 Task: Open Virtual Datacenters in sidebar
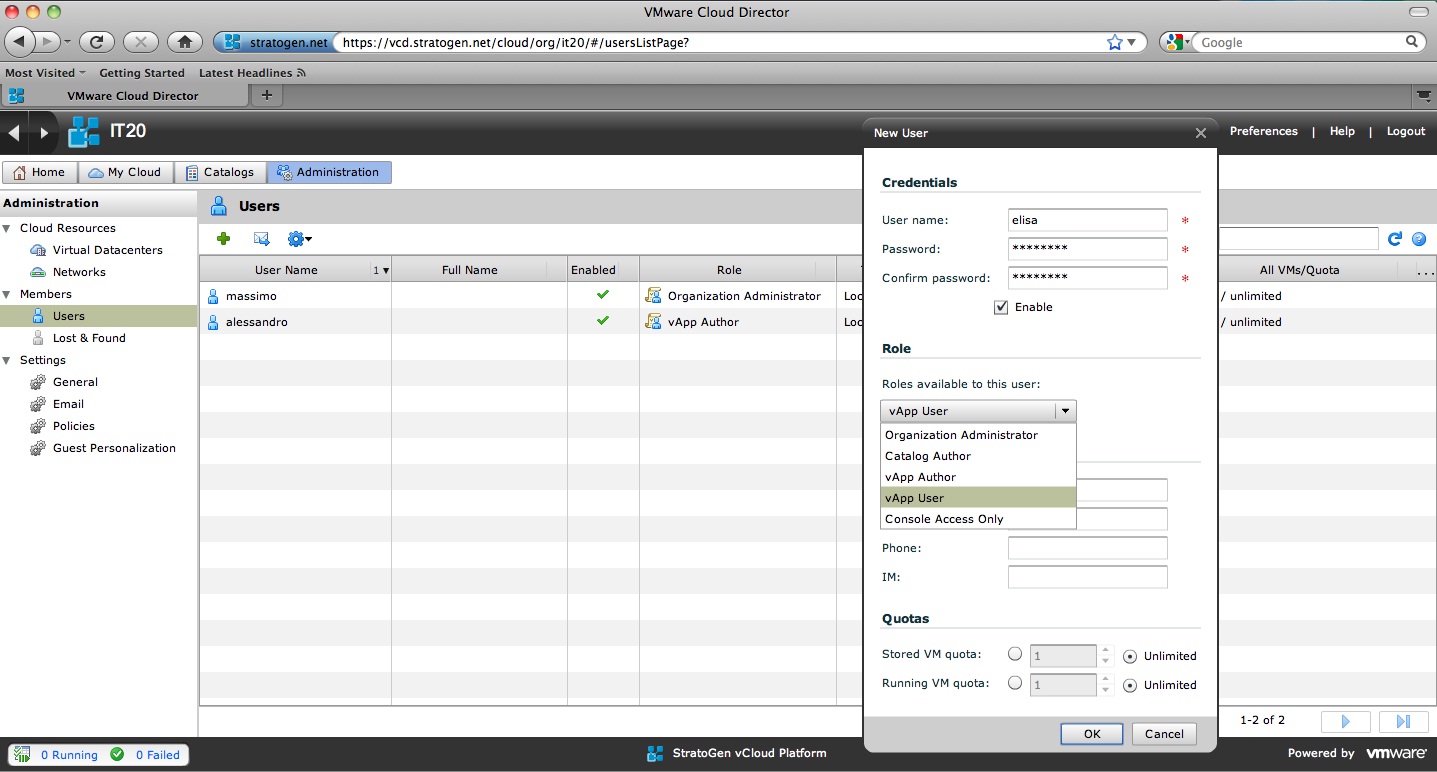tap(107, 250)
